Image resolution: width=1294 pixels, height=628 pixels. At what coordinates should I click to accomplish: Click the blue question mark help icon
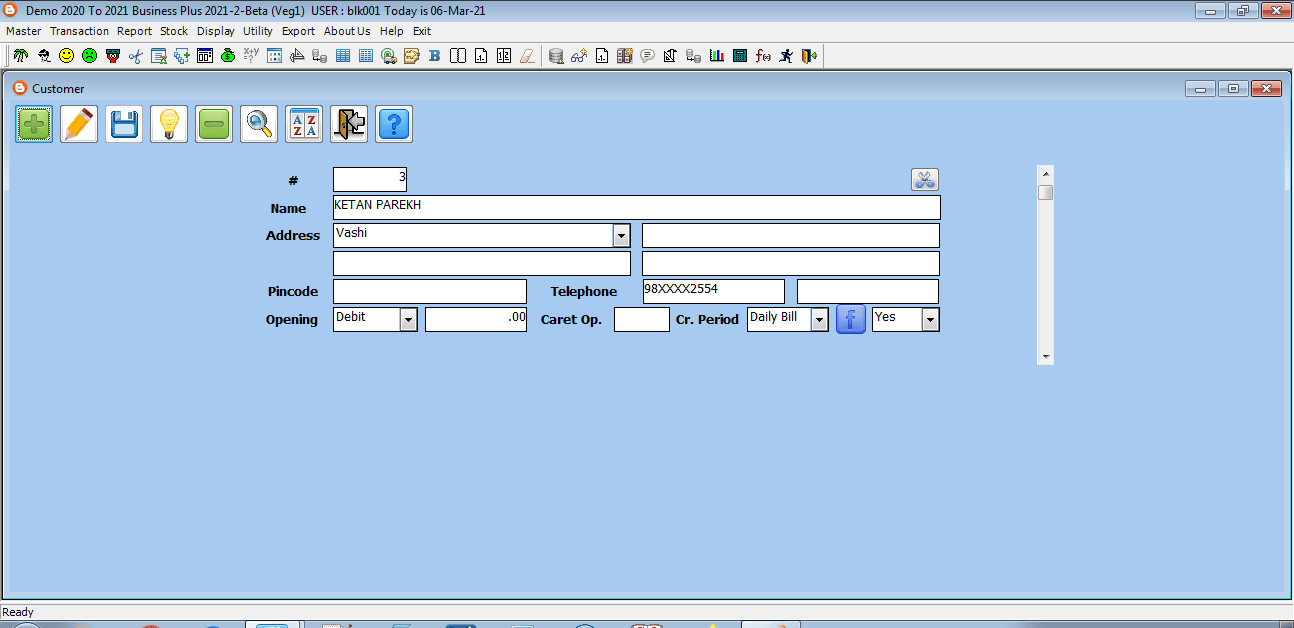394,125
